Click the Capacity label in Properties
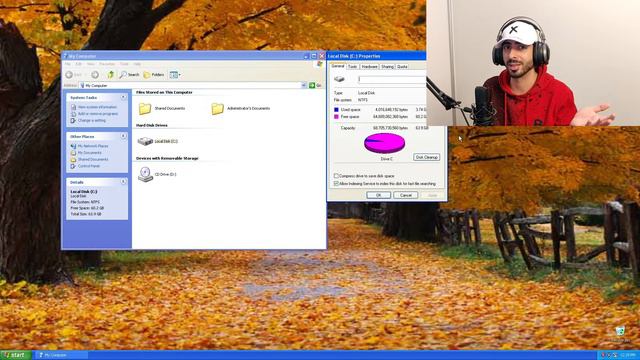The width and height of the screenshot is (640, 360). click(348, 128)
